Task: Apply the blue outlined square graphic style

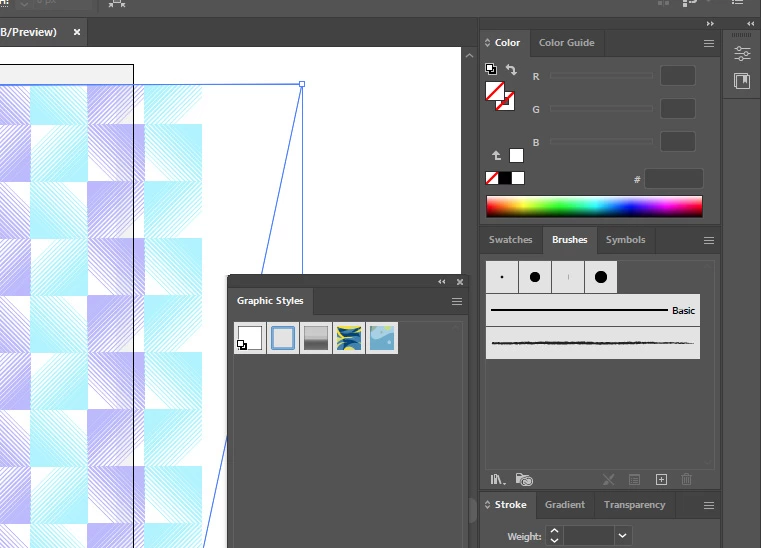Action: (x=282, y=338)
